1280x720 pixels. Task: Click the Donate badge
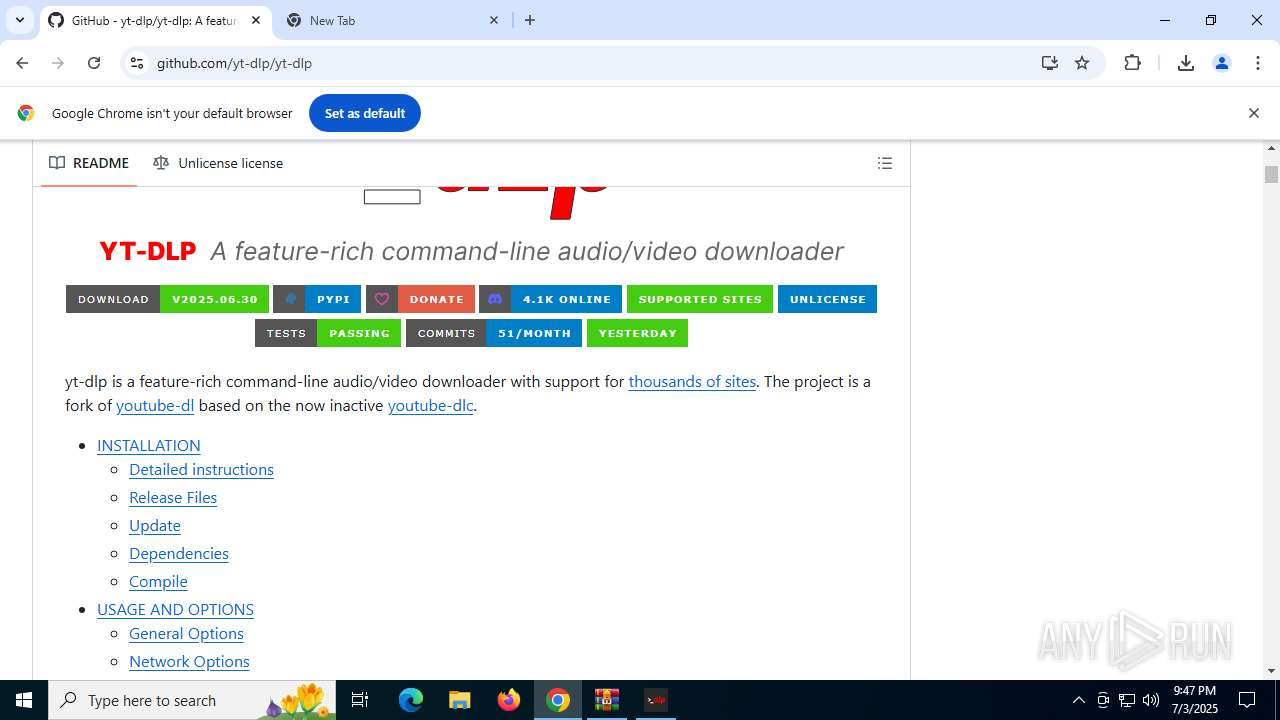pyautogui.click(x=420, y=299)
